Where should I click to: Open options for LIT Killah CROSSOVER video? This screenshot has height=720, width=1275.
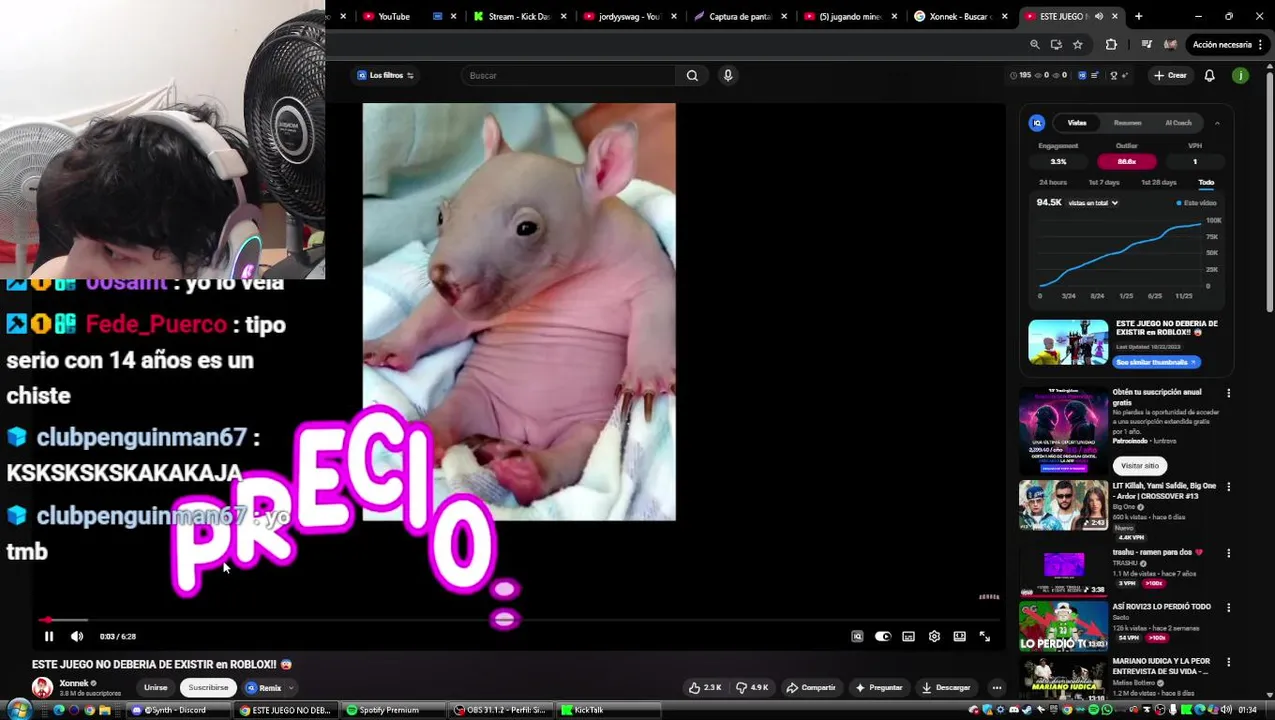1229,487
